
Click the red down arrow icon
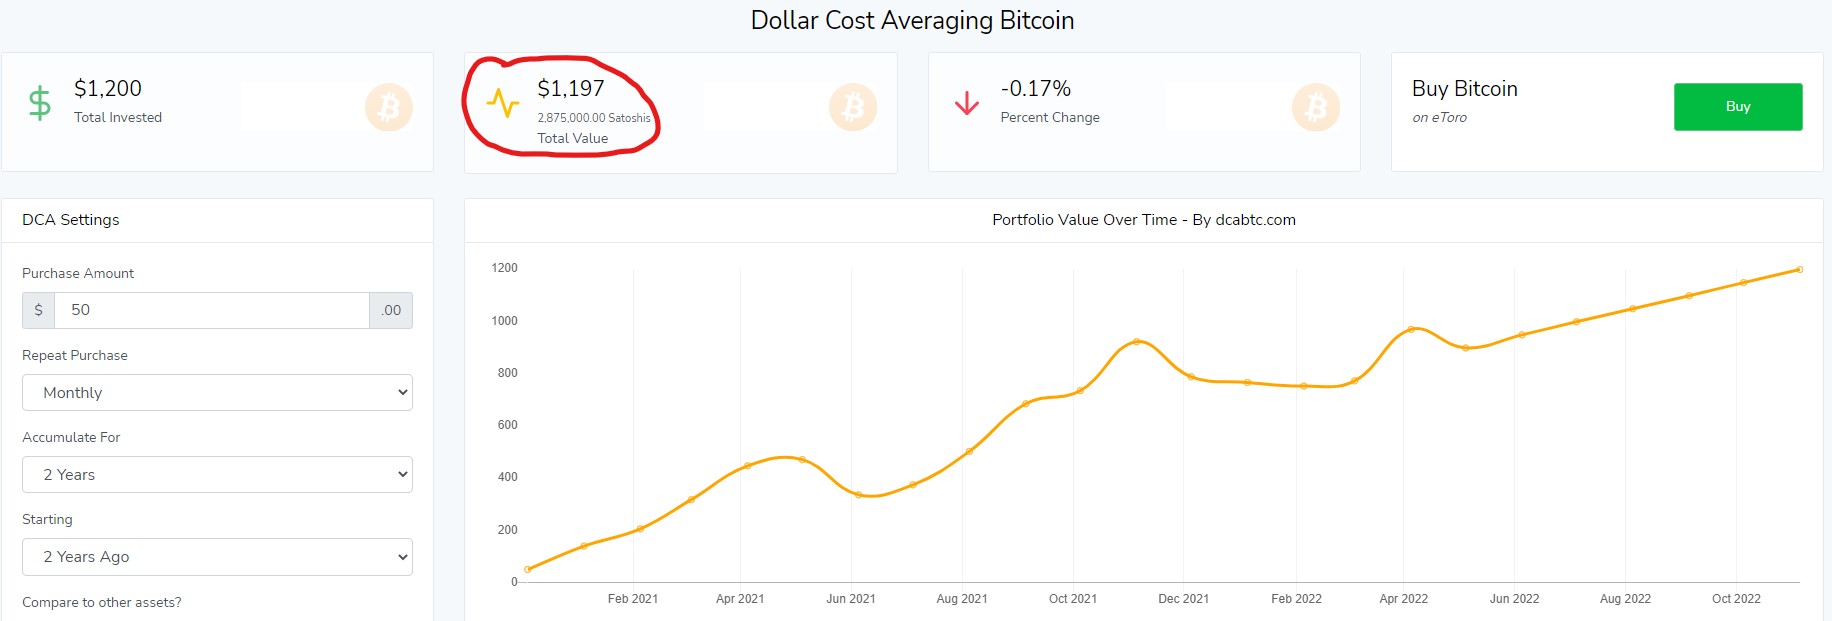[x=966, y=103]
